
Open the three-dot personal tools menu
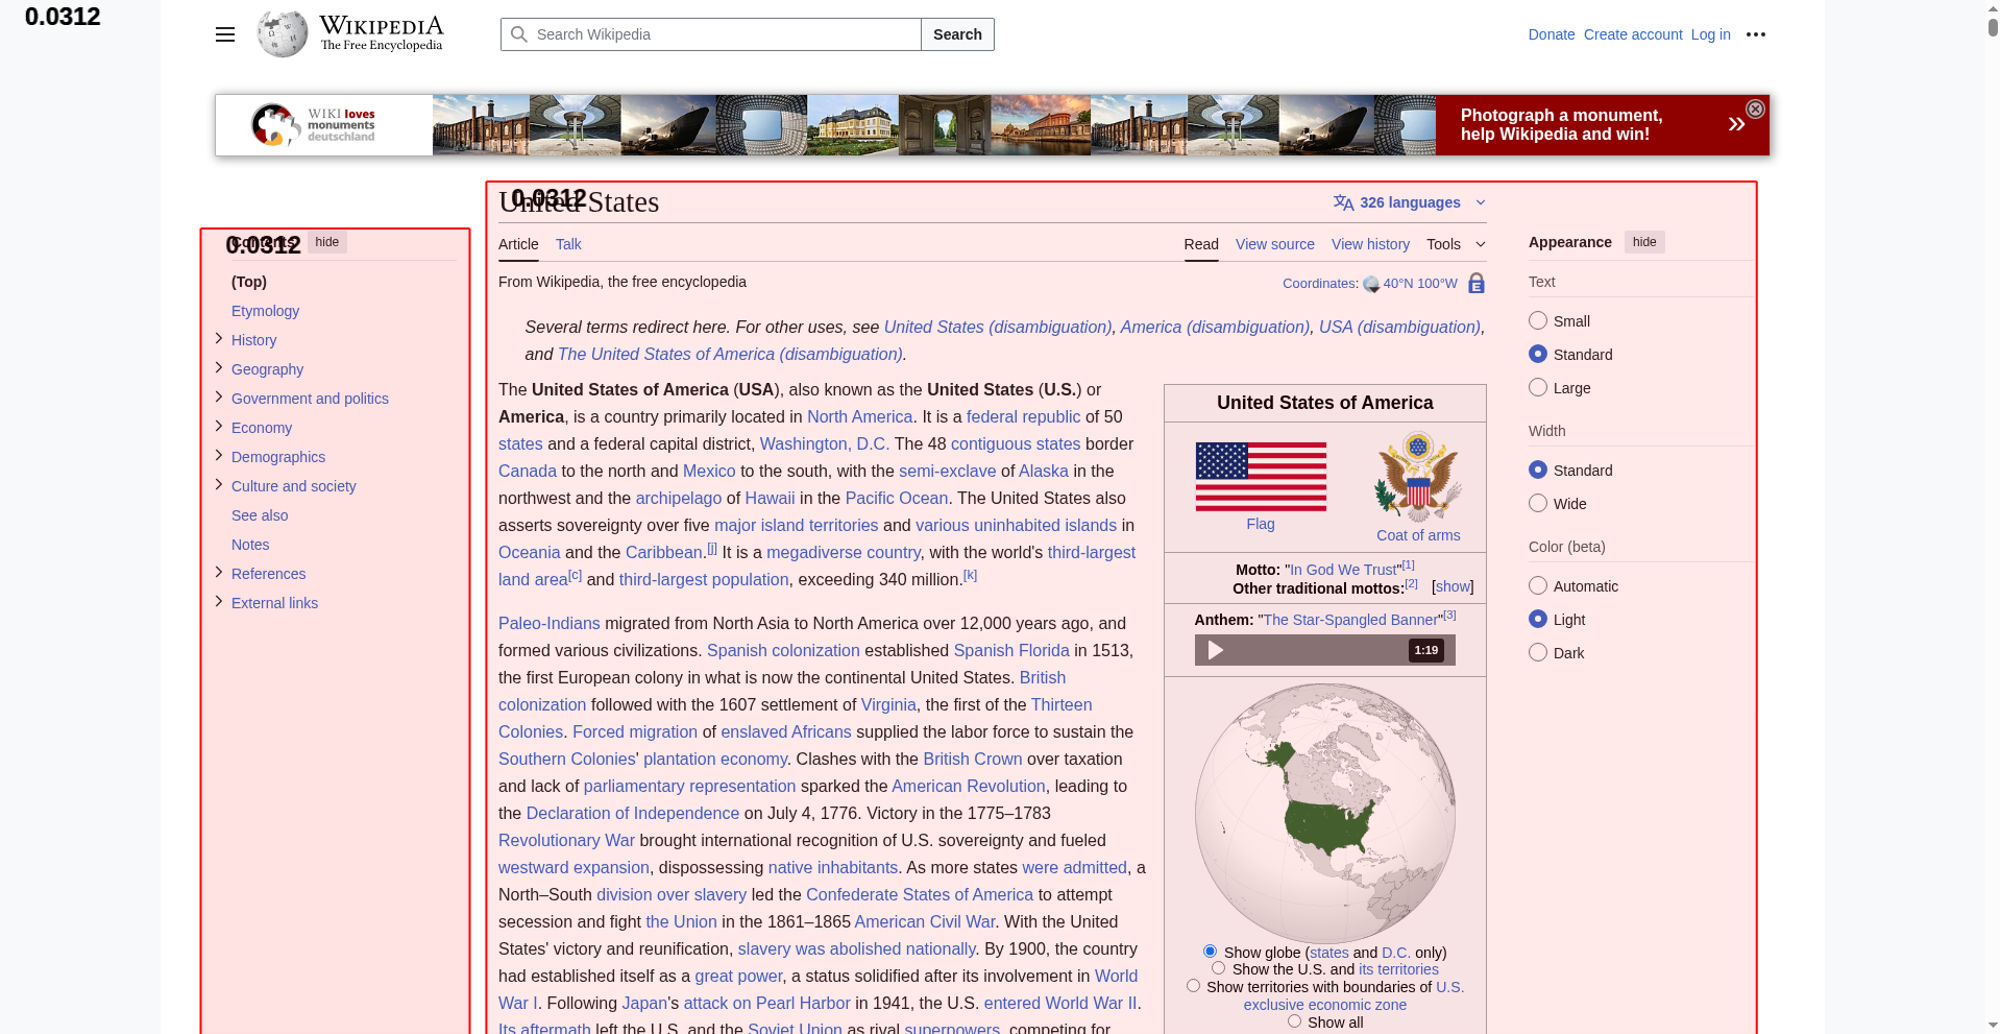[x=1756, y=34]
